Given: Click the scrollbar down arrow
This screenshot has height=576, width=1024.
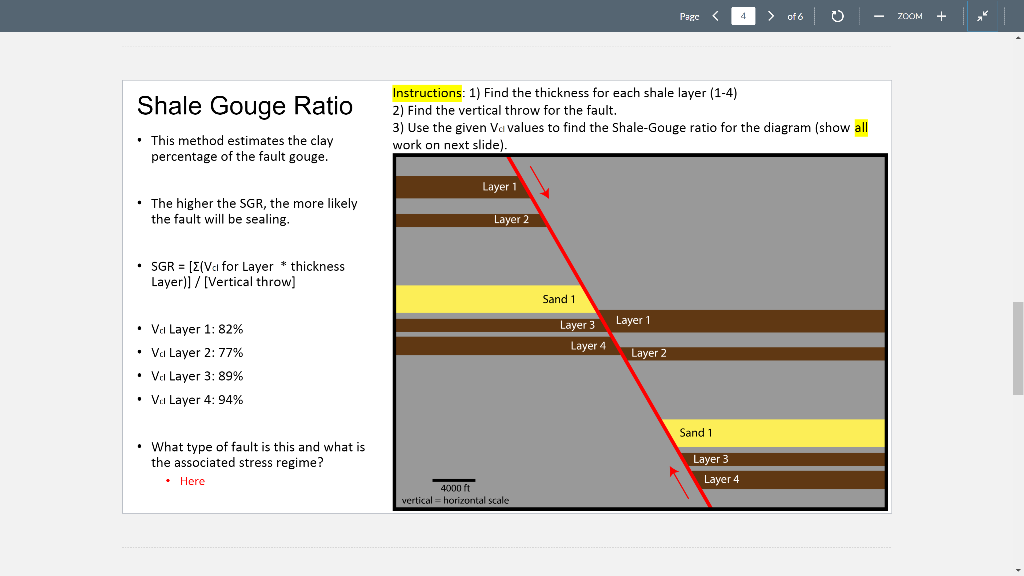Looking at the screenshot, I should click(x=1016, y=568).
